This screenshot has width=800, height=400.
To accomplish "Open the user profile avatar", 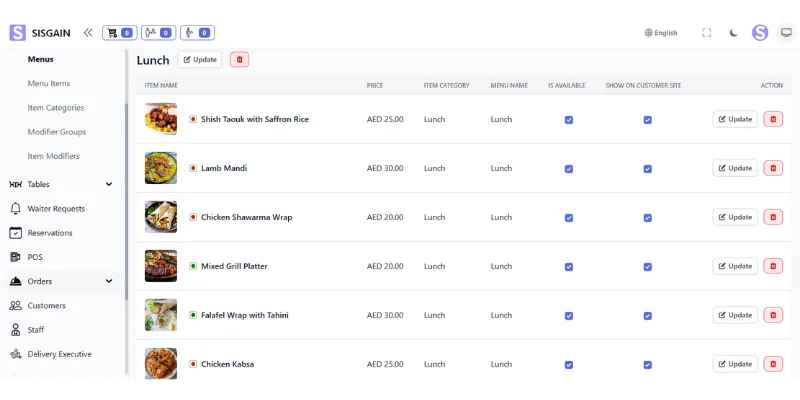I will click(760, 33).
